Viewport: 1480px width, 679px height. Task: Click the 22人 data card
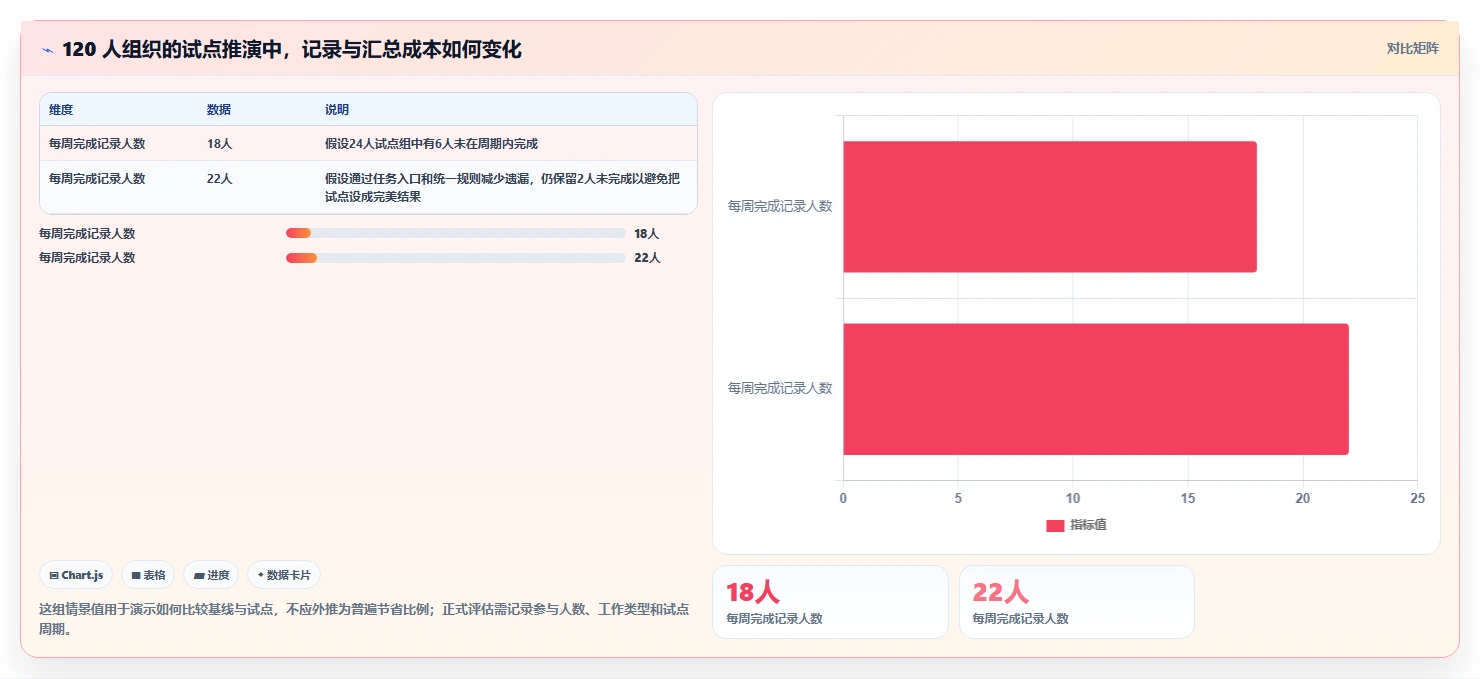(1077, 602)
